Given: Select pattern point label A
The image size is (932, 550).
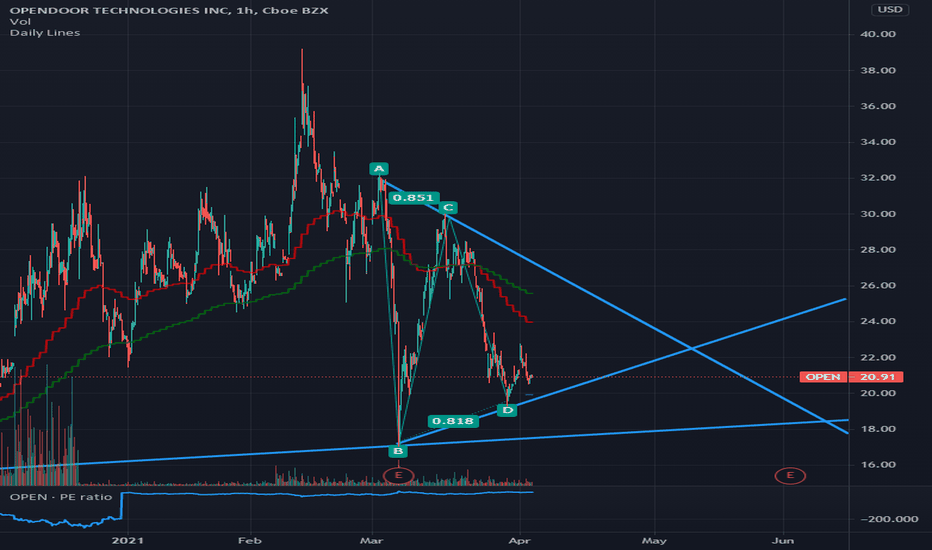Looking at the screenshot, I should point(379,169).
